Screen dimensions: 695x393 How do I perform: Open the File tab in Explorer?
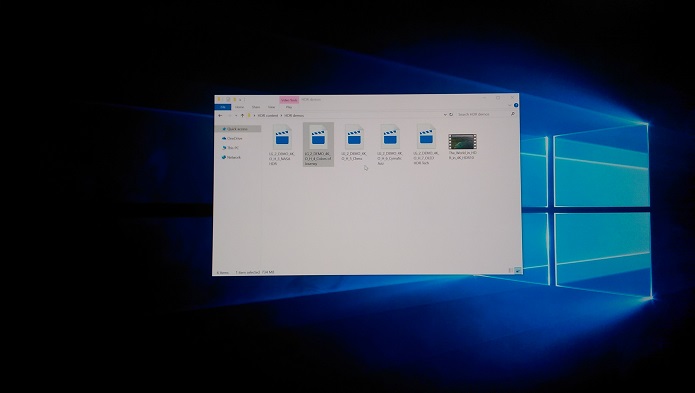(223, 107)
